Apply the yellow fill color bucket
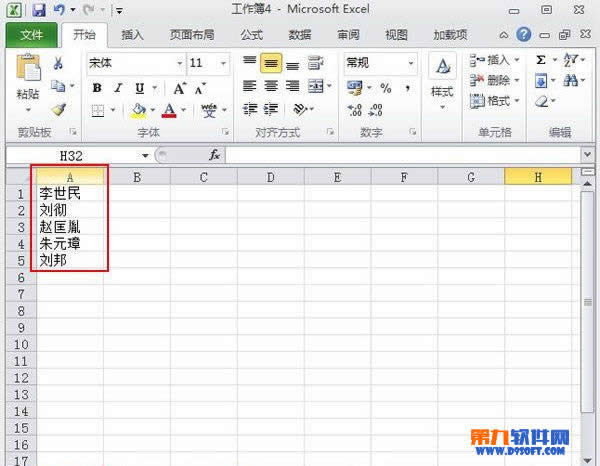The image size is (600, 466). tap(139, 111)
